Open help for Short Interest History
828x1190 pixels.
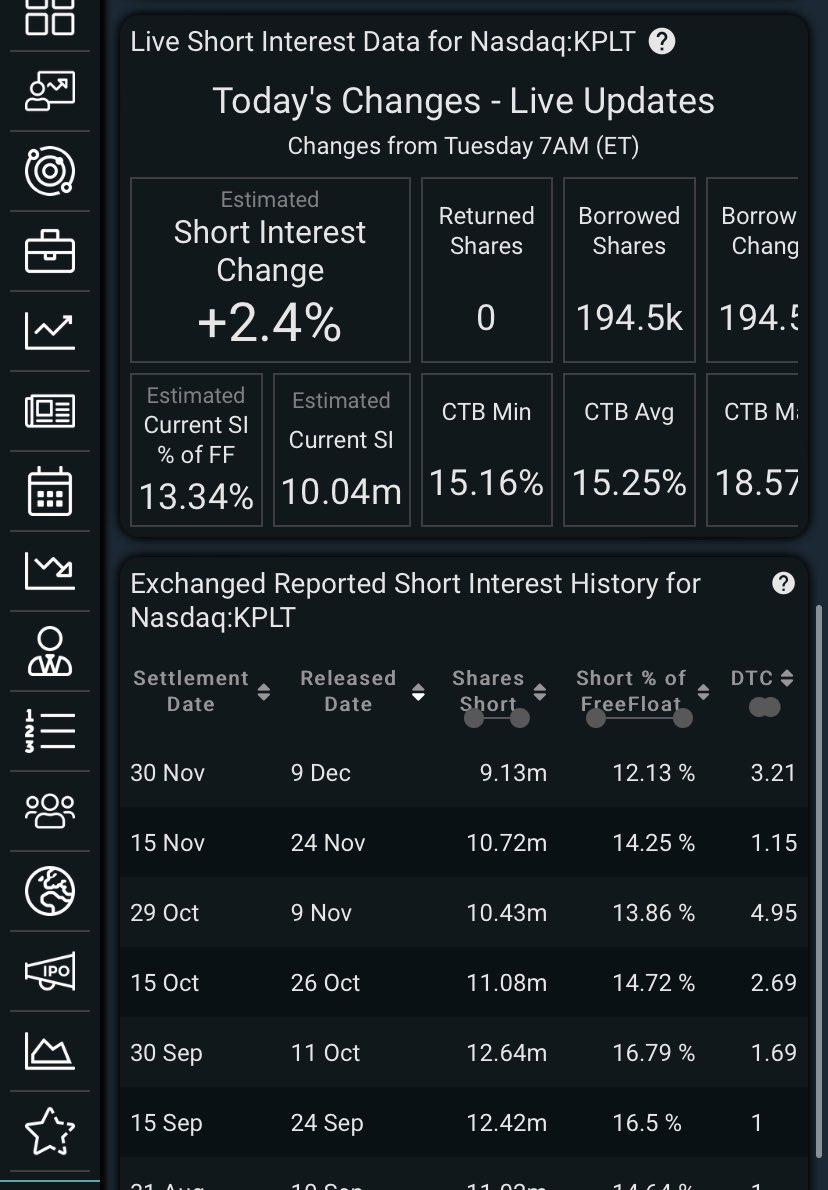tap(783, 583)
